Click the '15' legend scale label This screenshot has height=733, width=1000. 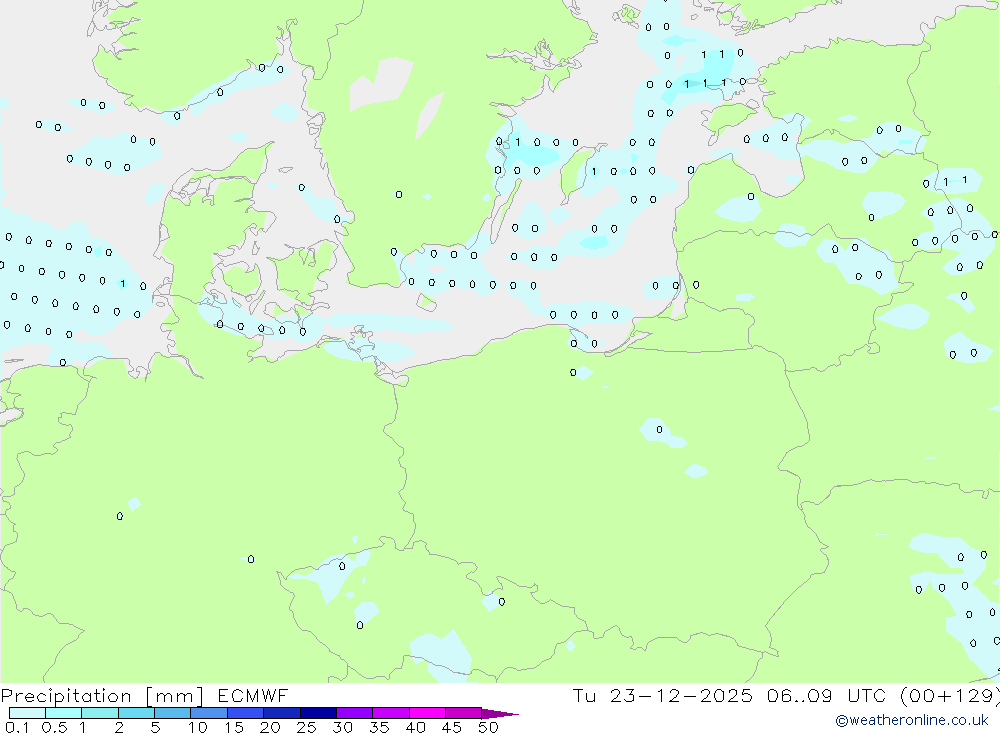coord(234,727)
